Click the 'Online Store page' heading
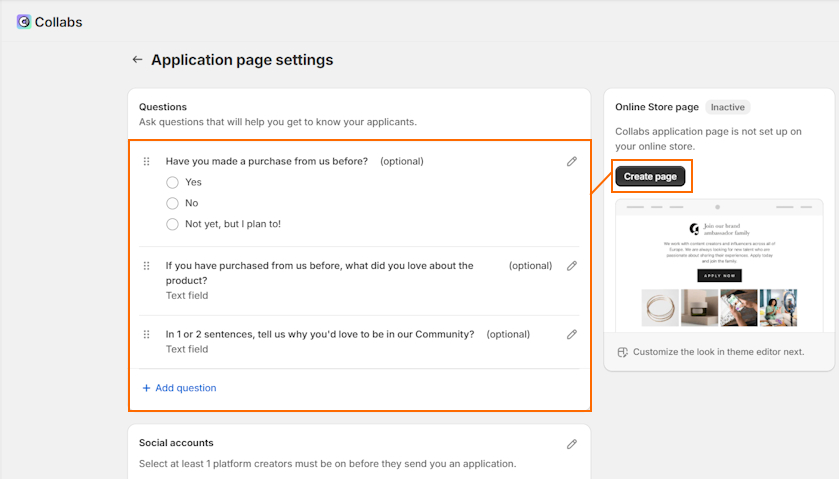 657,107
